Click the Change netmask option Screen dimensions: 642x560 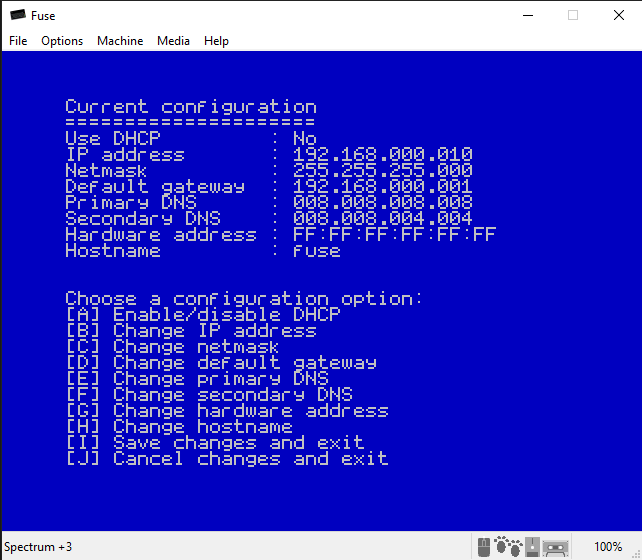pos(173,347)
